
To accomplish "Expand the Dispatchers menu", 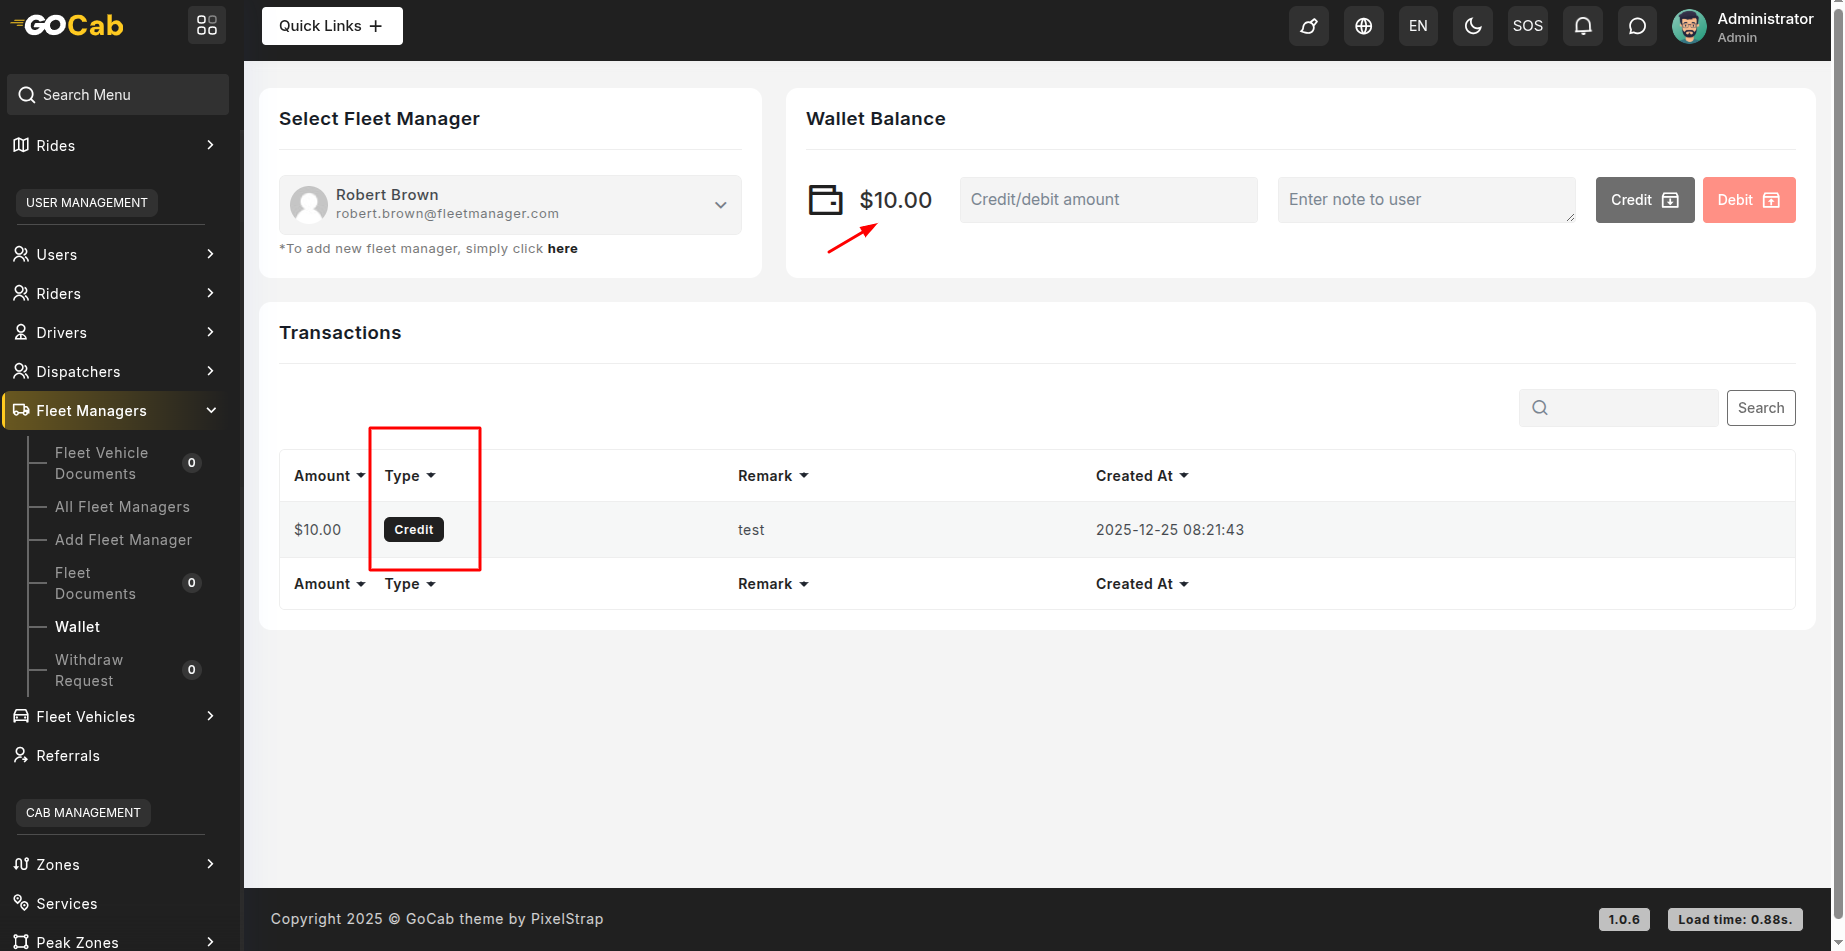I will click(115, 372).
